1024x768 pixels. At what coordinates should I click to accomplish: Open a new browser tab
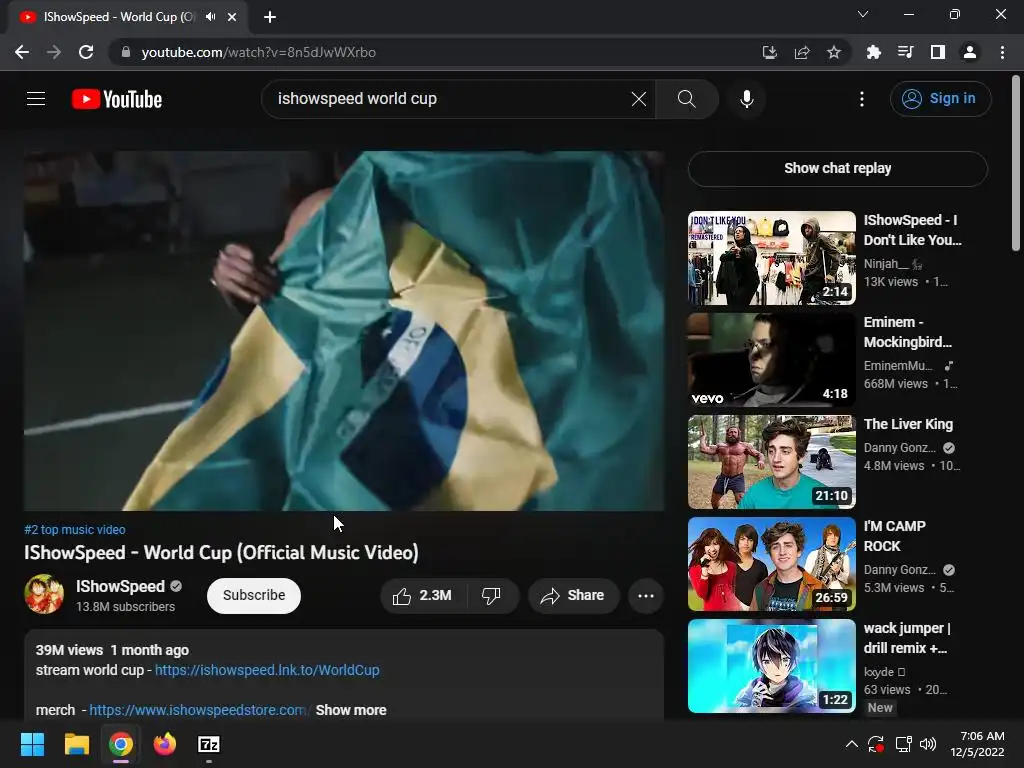point(270,17)
